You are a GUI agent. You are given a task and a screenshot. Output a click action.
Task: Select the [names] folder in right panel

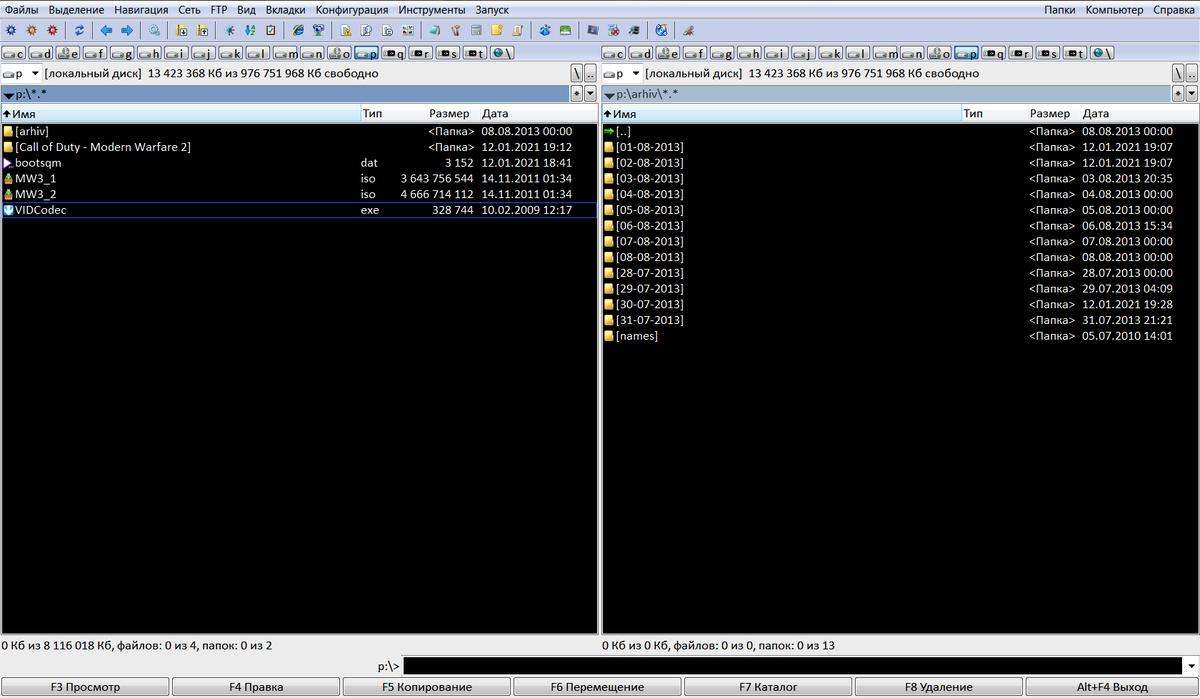pos(900,336)
